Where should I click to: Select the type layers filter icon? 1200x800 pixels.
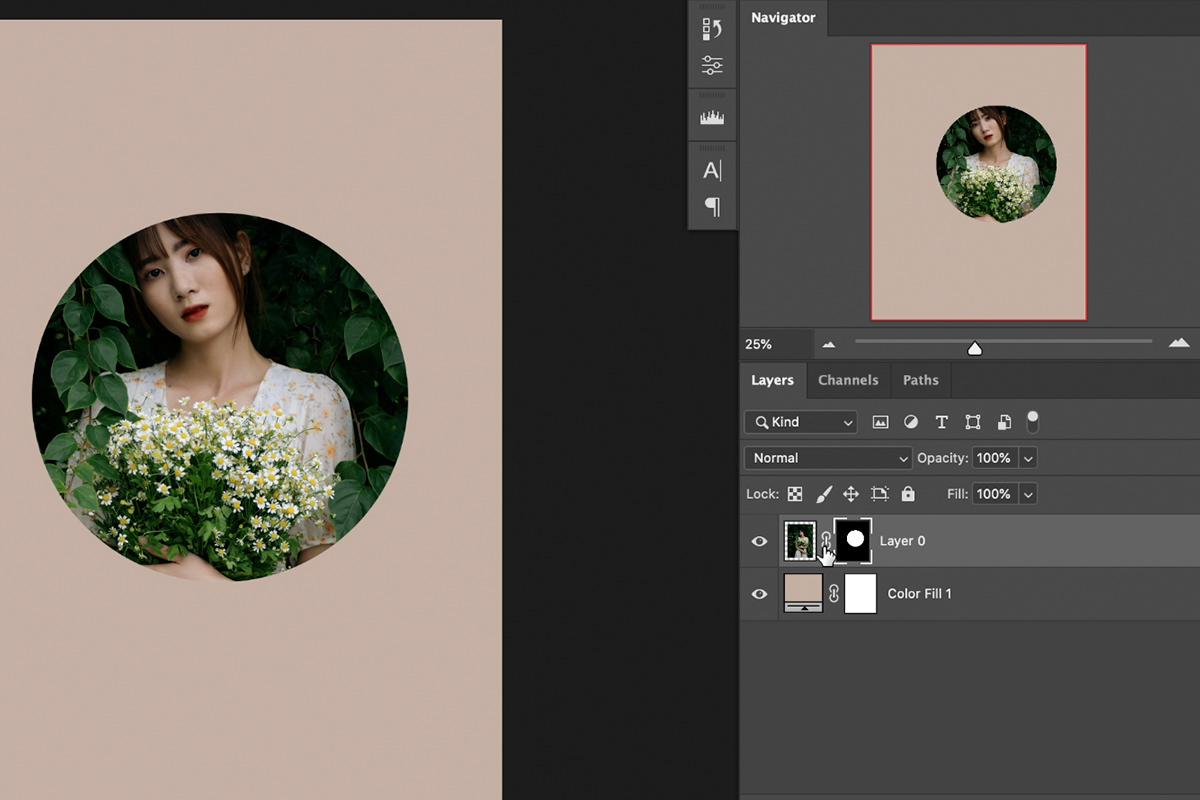[941, 422]
